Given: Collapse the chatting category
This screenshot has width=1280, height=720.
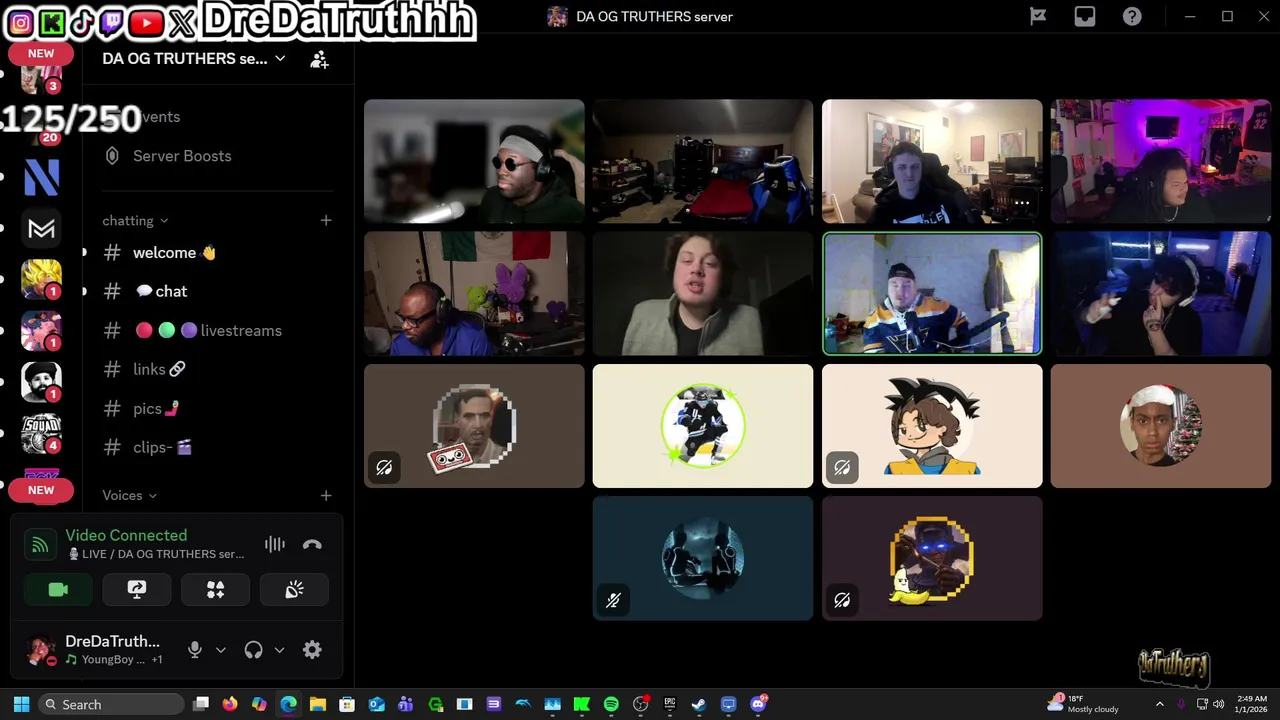Looking at the screenshot, I should (135, 221).
